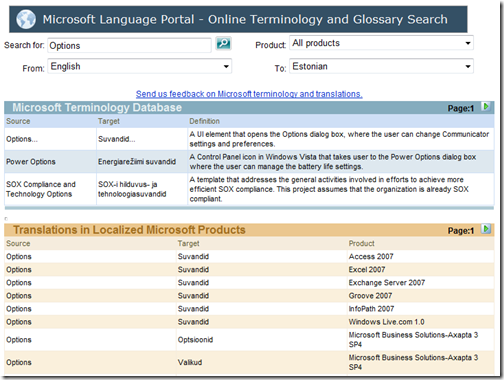Select the 'Power Options' source cell
This screenshot has height=380, width=504.
point(50,162)
